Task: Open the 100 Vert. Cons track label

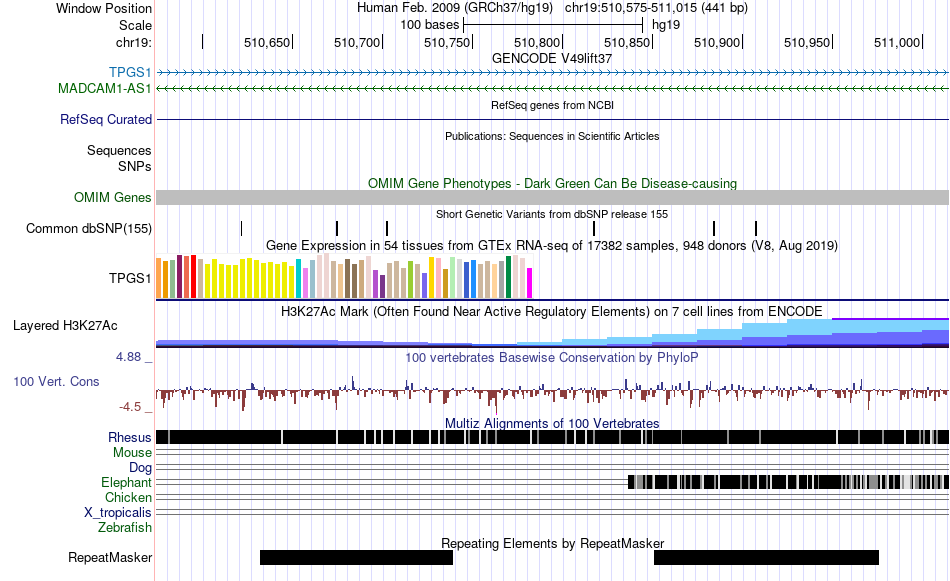Action: 56,382
